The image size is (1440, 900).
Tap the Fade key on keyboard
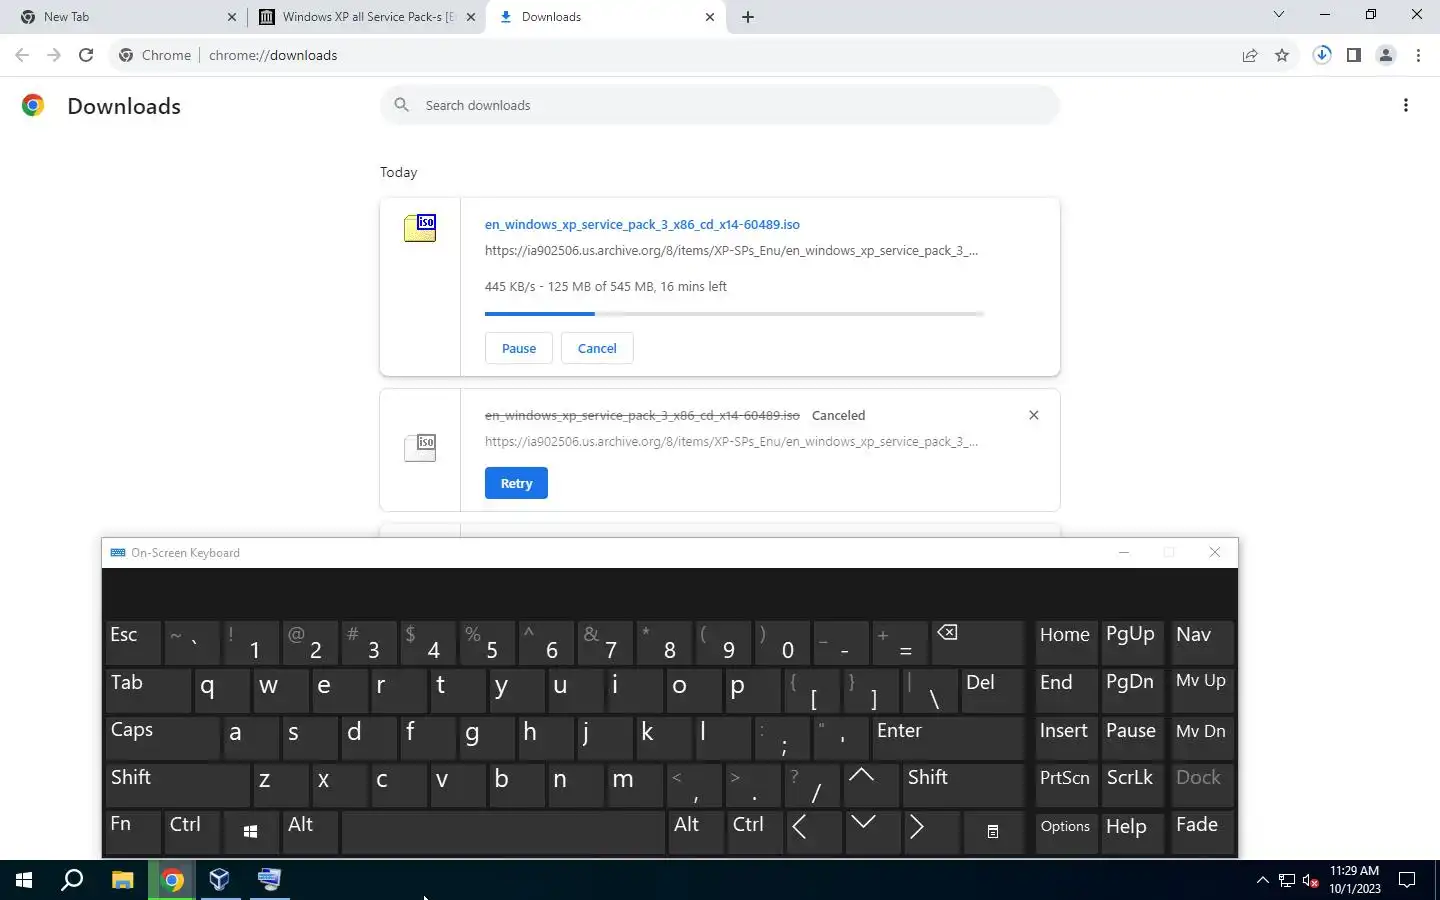[x=1203, y=832]
